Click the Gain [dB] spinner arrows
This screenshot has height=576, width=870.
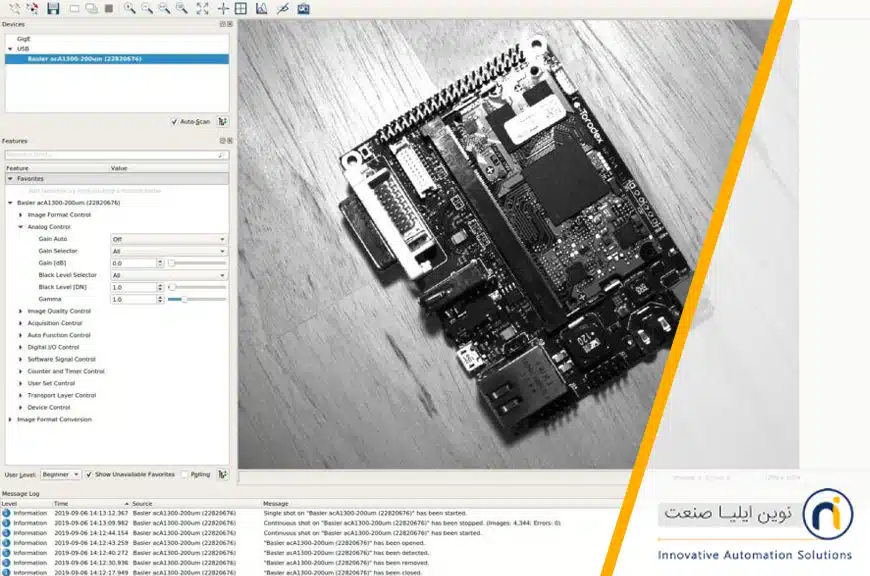tap(160, 263)
